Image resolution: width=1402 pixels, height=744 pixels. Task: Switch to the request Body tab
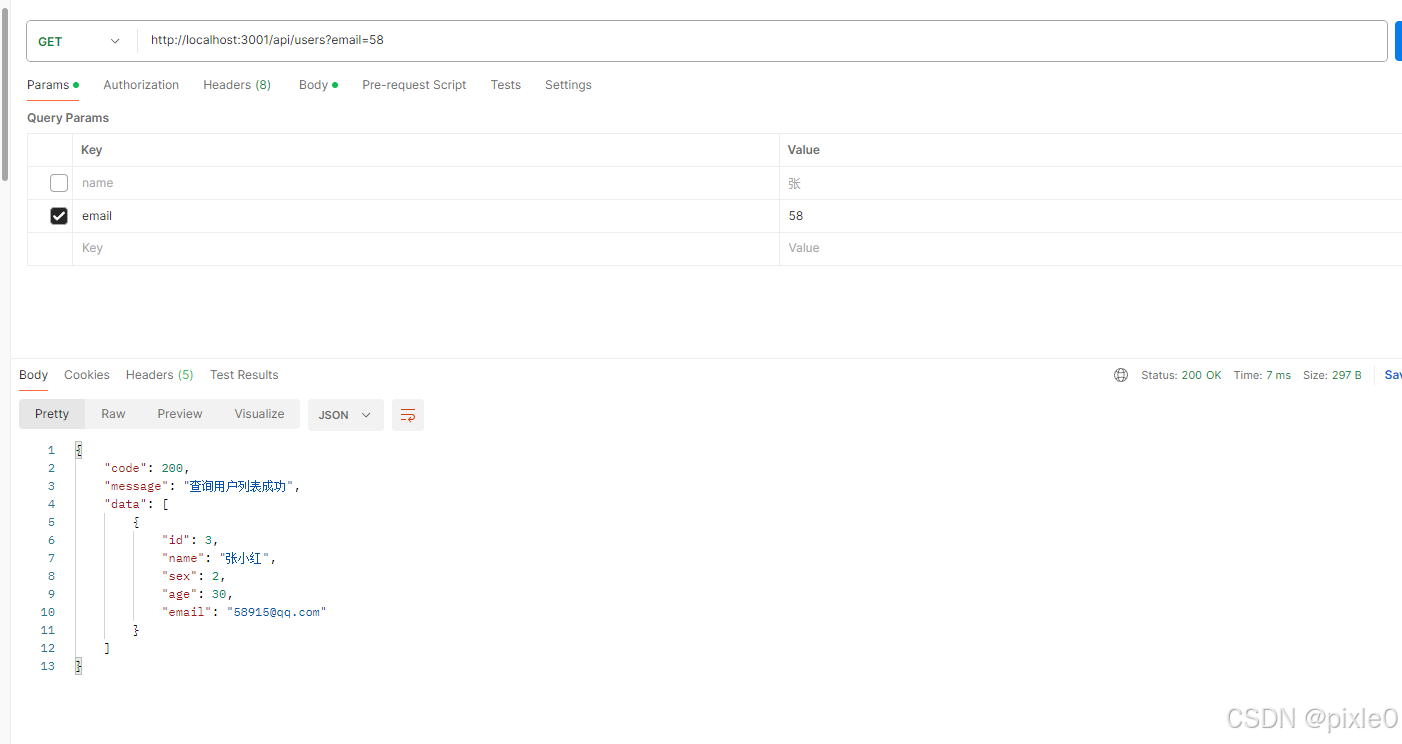[318, 85]
